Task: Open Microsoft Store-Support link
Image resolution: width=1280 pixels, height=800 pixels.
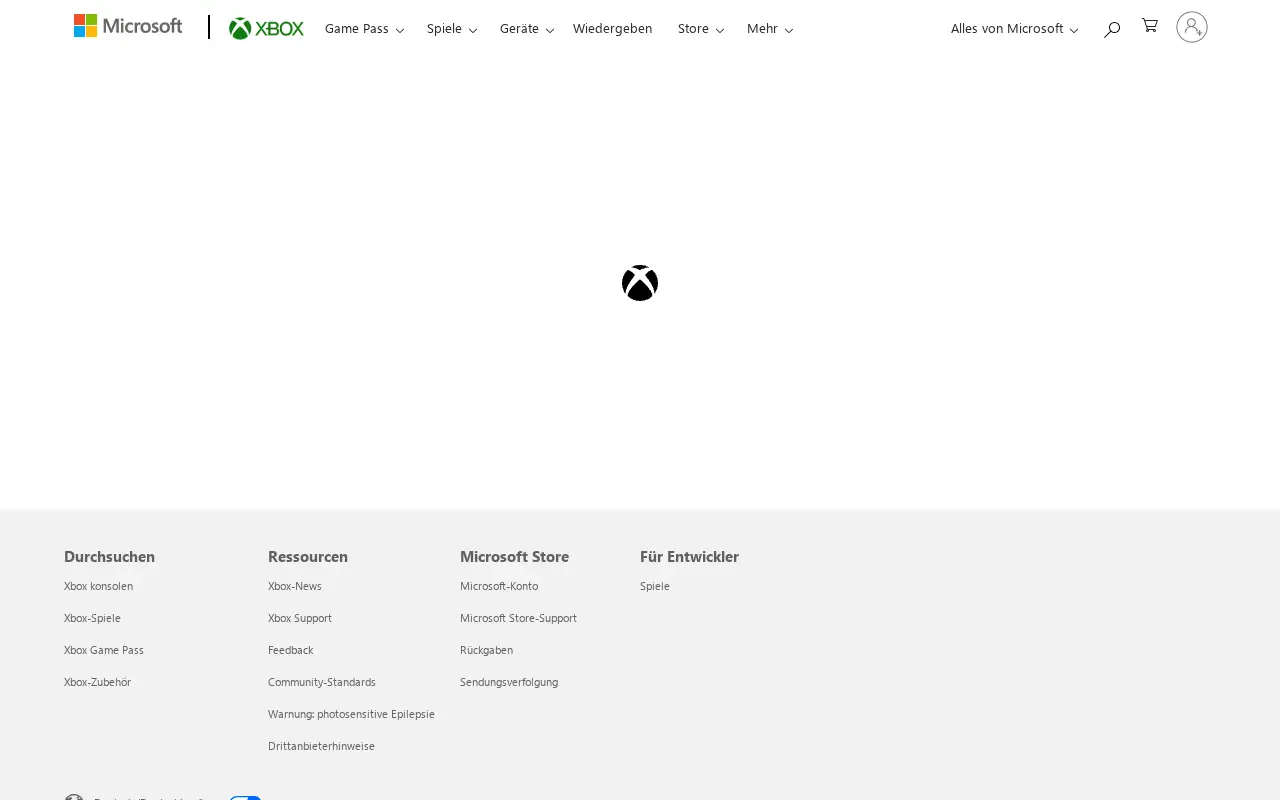Action: coord(518,618)
